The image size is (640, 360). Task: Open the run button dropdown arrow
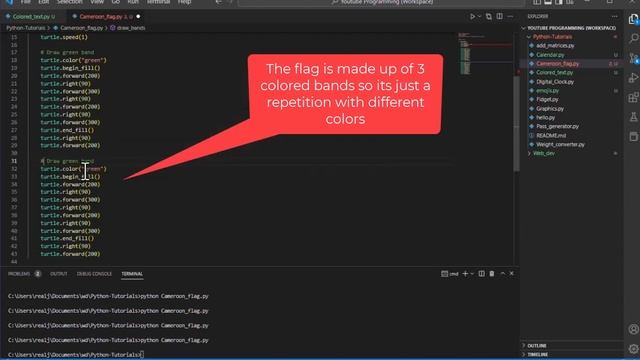pos(480,16)
